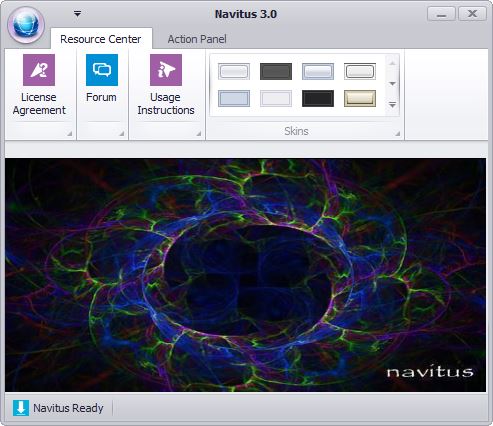The image size is (493, 426).
Task: Click the download arrow status bar icon
Action: click(x=21, y=408)
